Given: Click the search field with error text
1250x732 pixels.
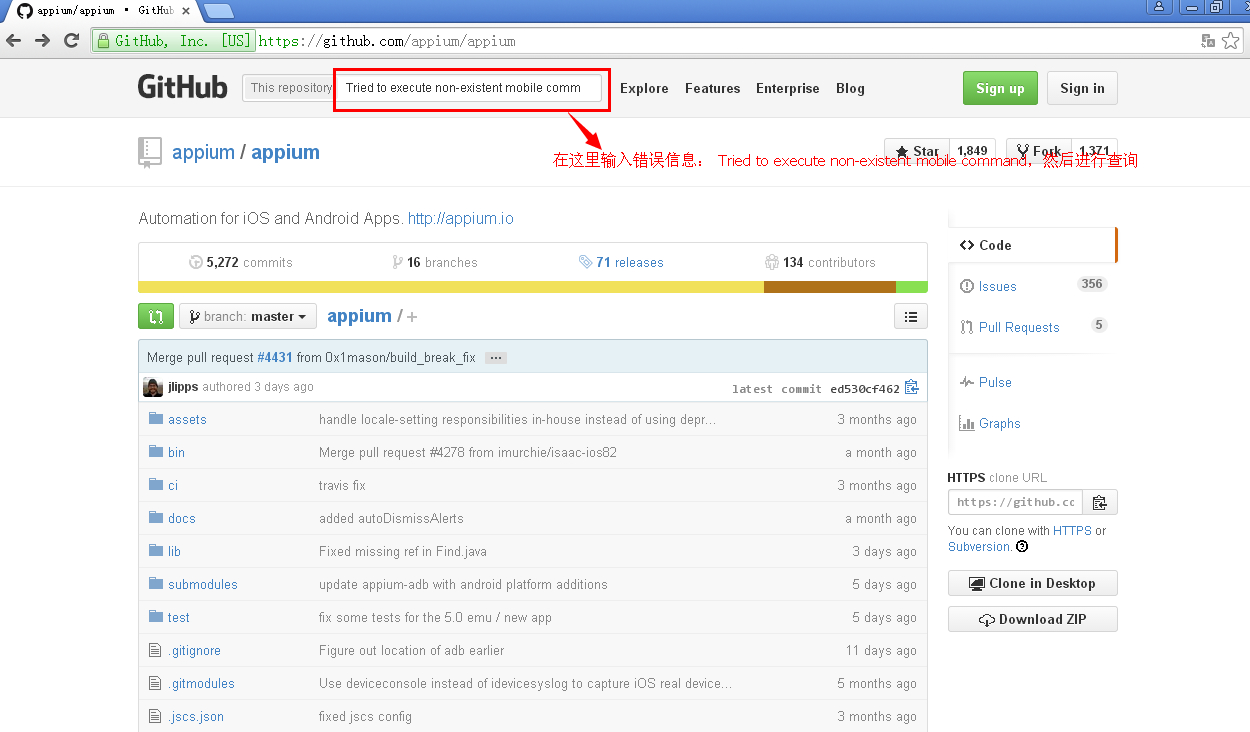Looking at the screenshot, I should pyautogui.click(x=470, y=88).
